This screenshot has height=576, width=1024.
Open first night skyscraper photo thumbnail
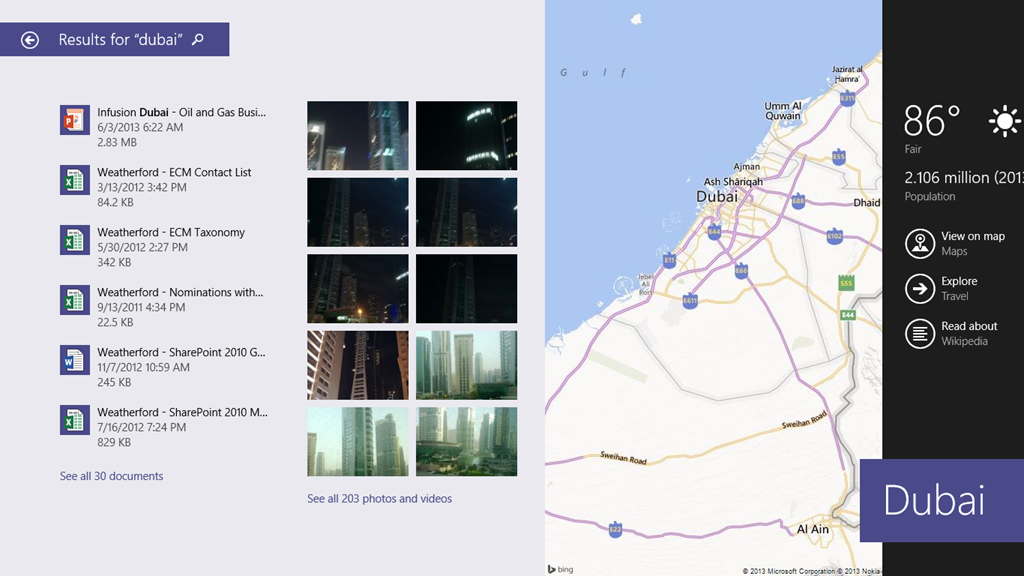pos(358,136)
